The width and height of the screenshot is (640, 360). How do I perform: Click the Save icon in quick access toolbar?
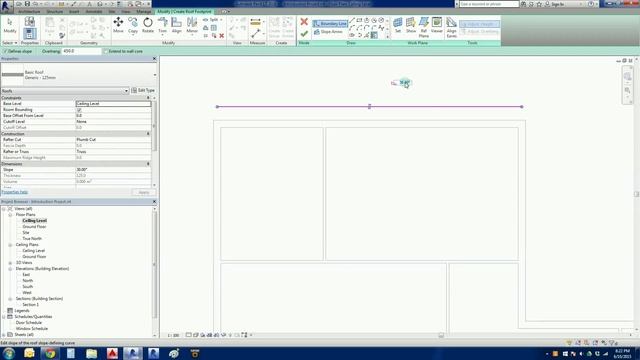click(27, 4)
